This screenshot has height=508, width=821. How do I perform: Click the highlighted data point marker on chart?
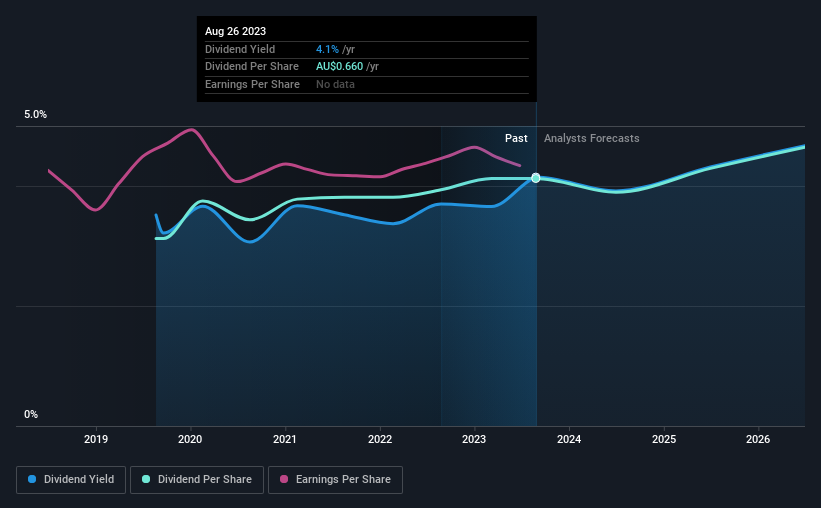click(x=536, y=178)
